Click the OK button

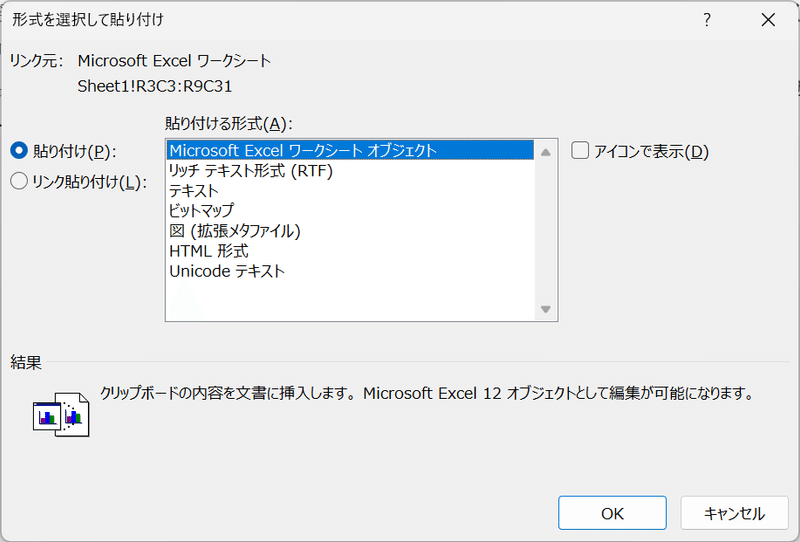[x=612, y=513]
